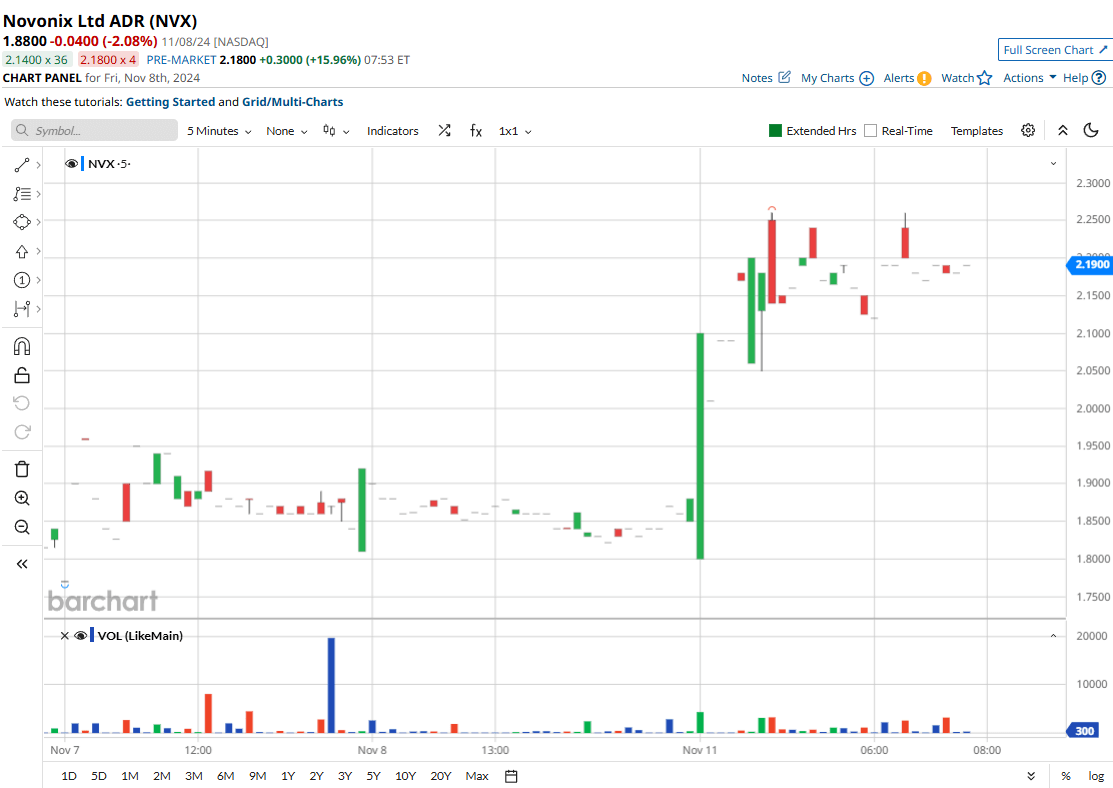Toggle the drawings lock icon
The width and height of the screenshot is (1113, 788).
pyautogui.click(x=22, y=375)
